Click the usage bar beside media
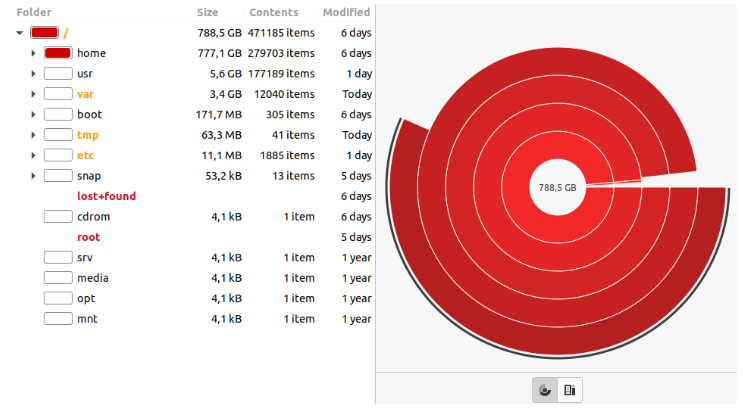The image size is (743, 410). coord(57,278)
